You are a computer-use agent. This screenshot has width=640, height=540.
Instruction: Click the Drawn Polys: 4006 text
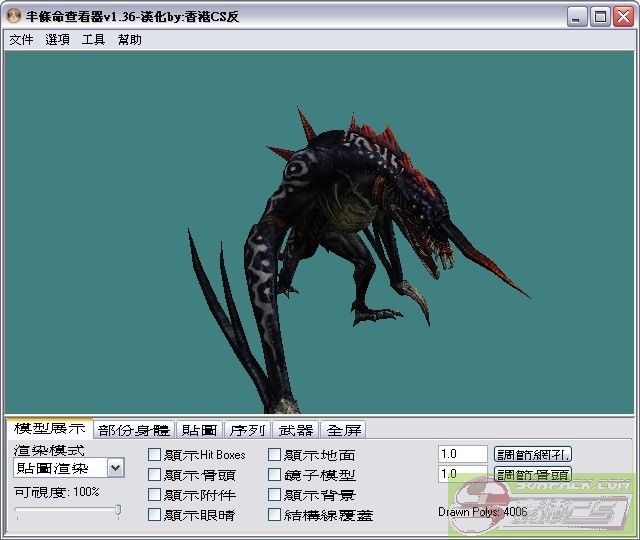point(482,512)
